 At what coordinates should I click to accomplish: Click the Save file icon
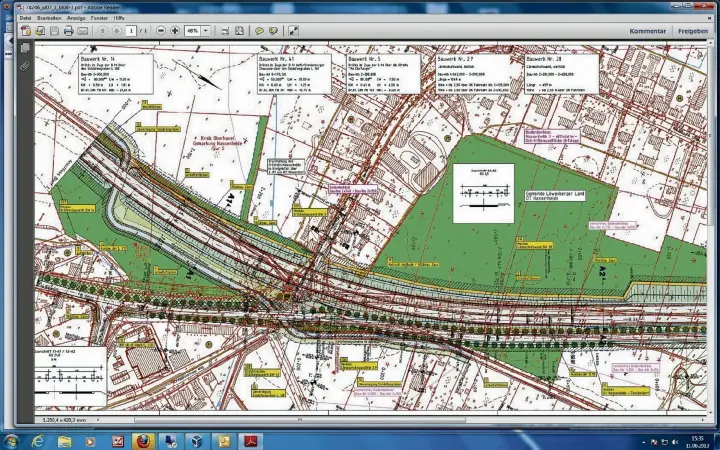tap(54, 31)
